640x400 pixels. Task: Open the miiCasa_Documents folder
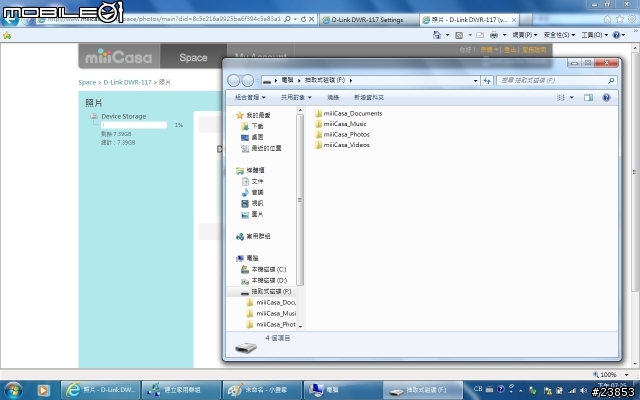349,113
